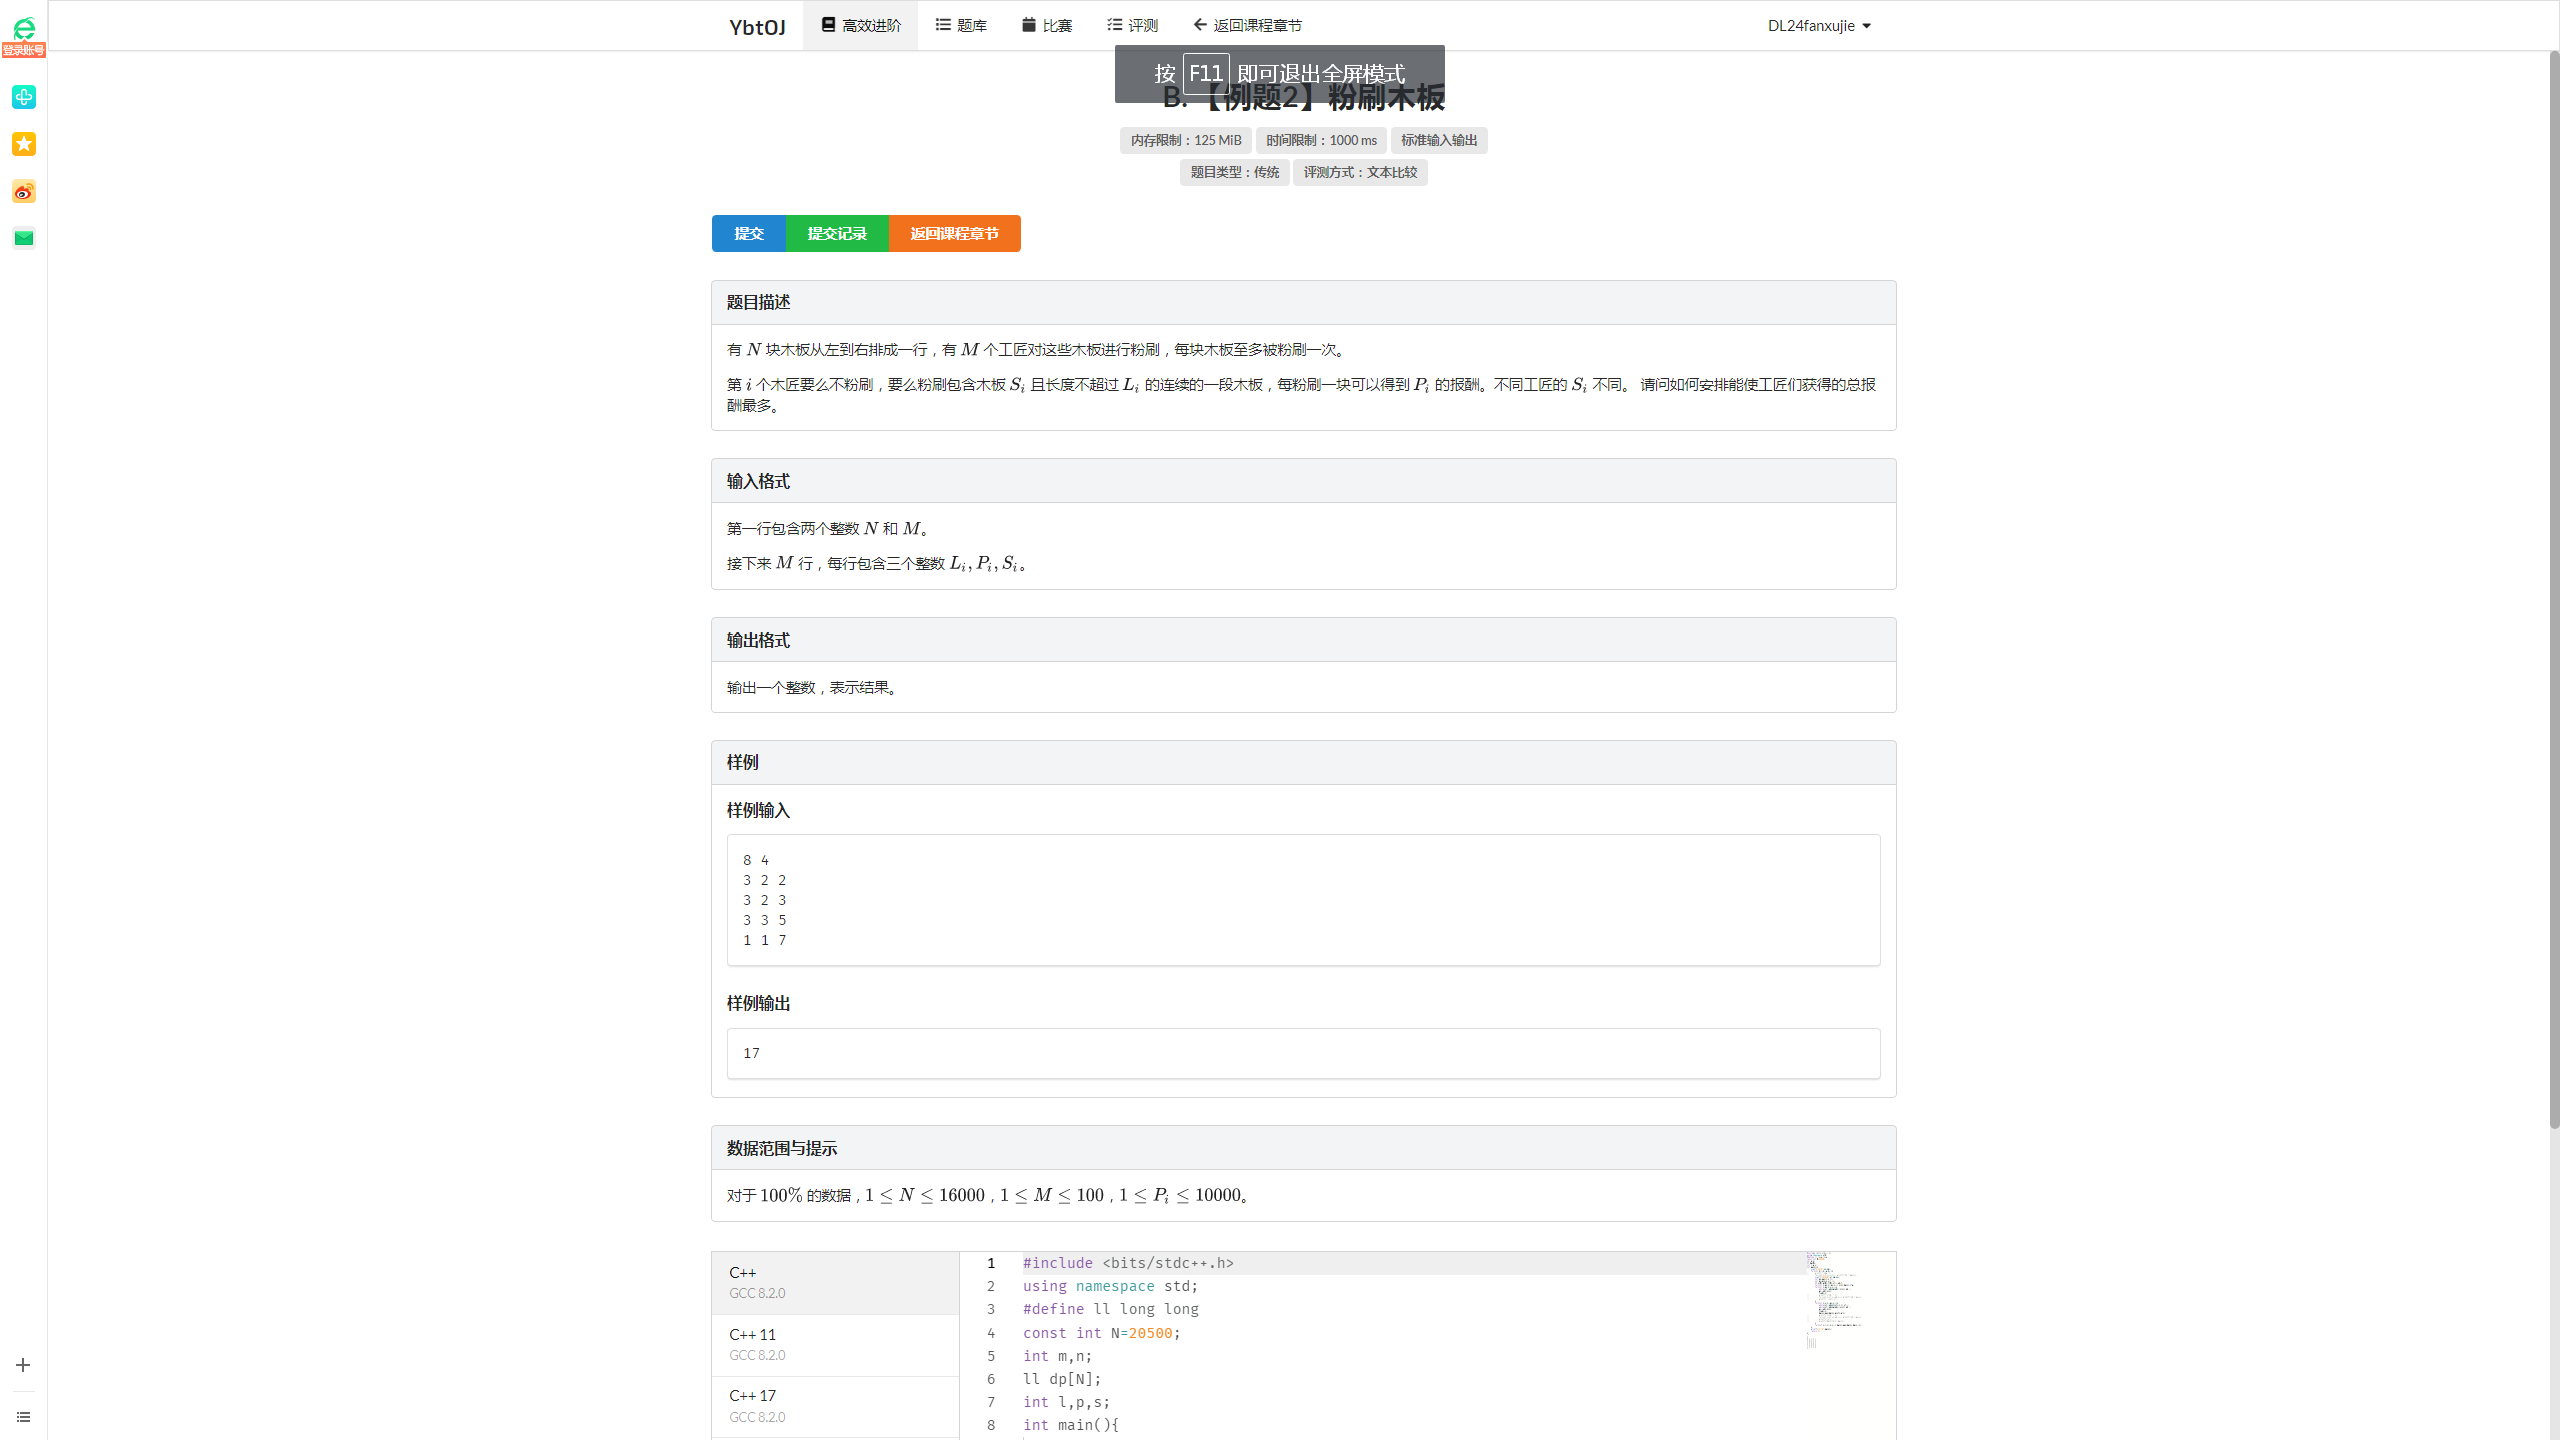Click the green 提交记录 button
Viewport: 2560px width, 1440px height.
pyautogui.click(x=837, y=233)
